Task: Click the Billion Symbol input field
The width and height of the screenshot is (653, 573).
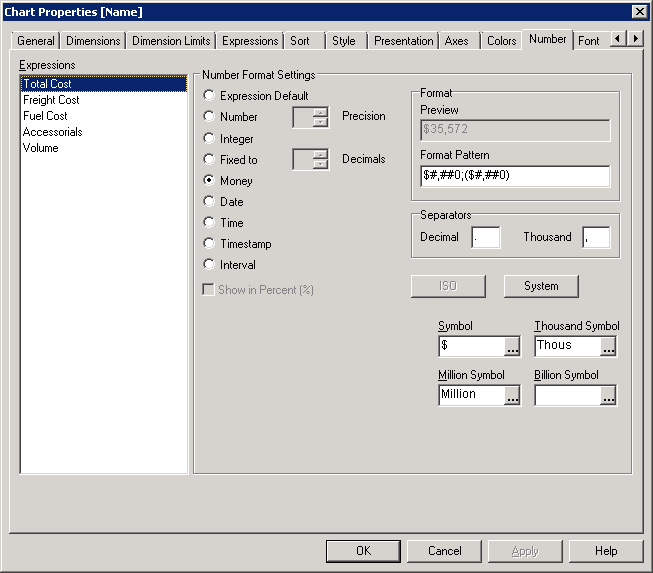Action: coord(568,395)
